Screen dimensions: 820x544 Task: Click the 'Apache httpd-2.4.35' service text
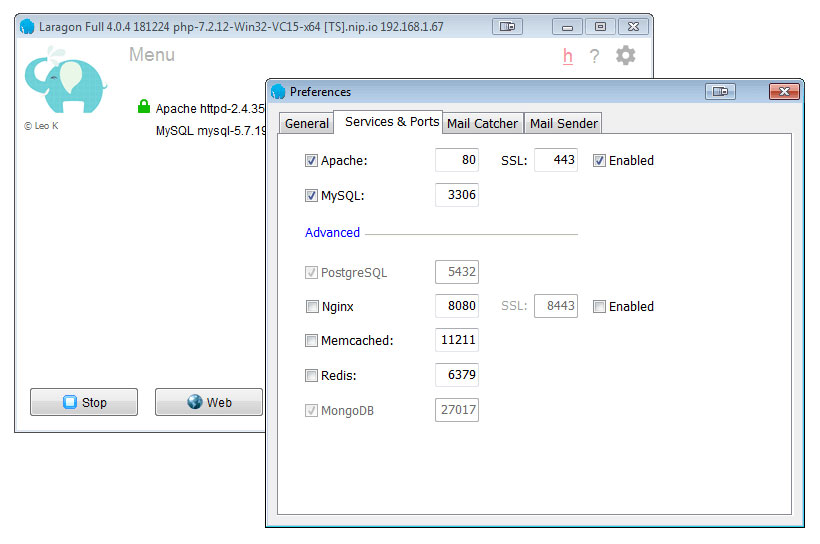(210, 109)
